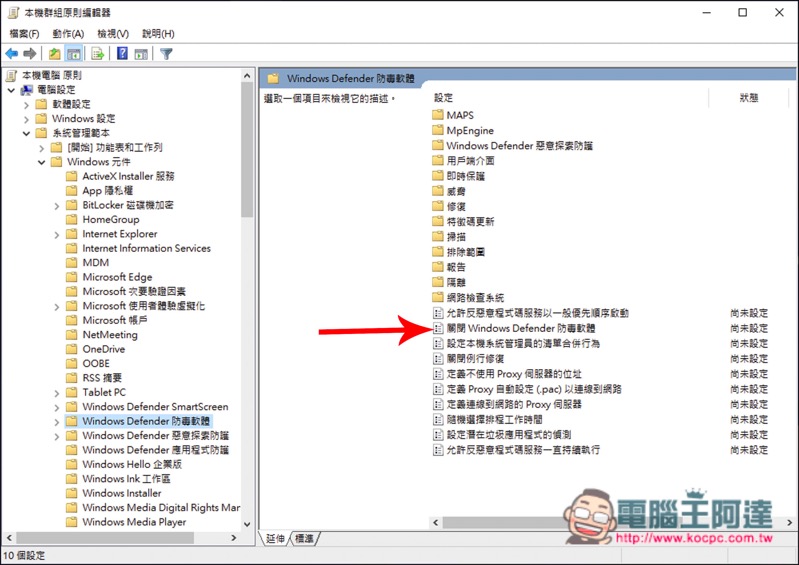Open the 隔離 folder in list
Image resolution: width=799 pixels, height=565 pixels.
456,282
